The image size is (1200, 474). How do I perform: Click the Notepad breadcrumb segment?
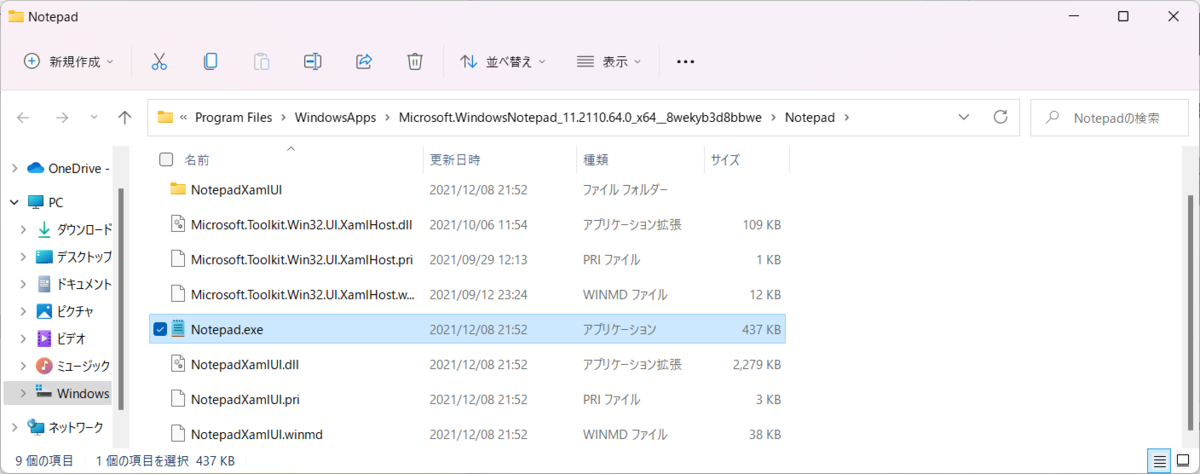(x=809, y=117)
